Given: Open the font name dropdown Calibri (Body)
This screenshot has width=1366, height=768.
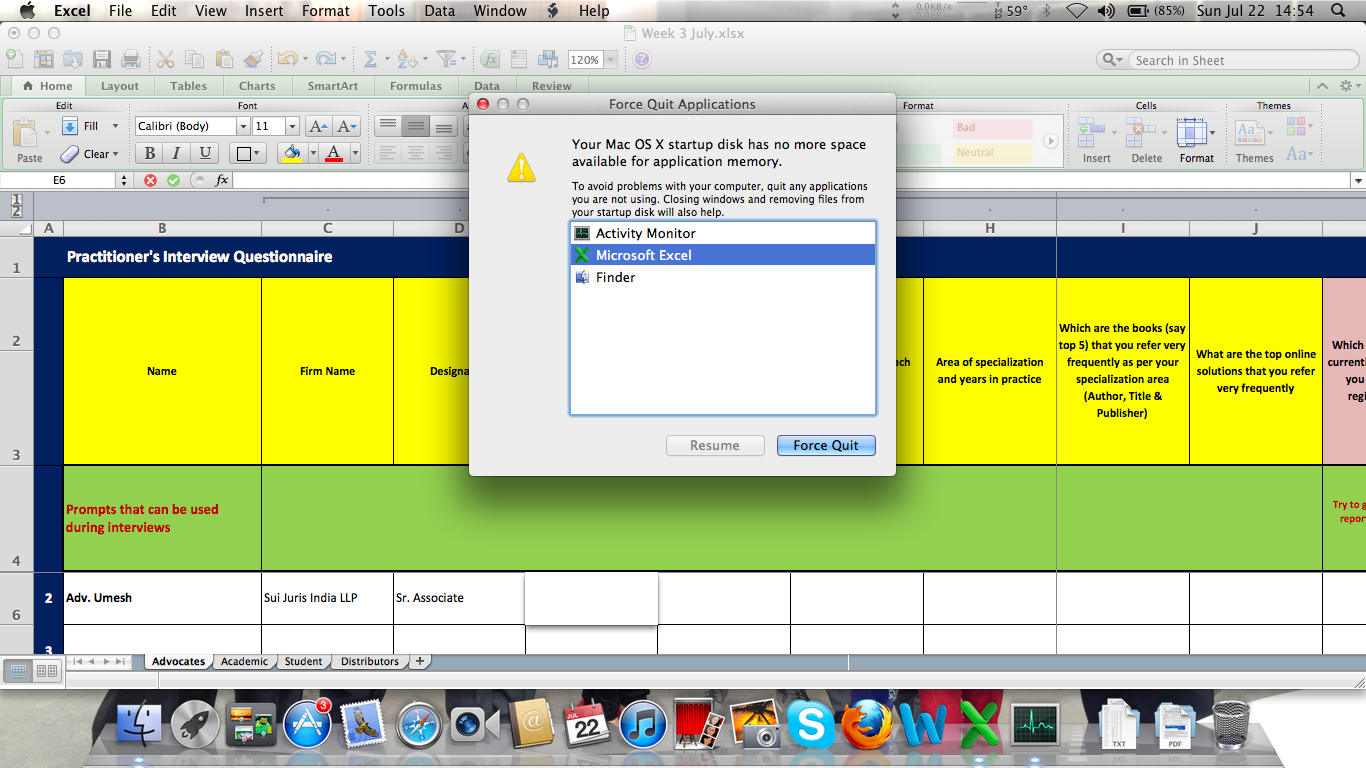Looking at the screenshot, I should [242, 126].
